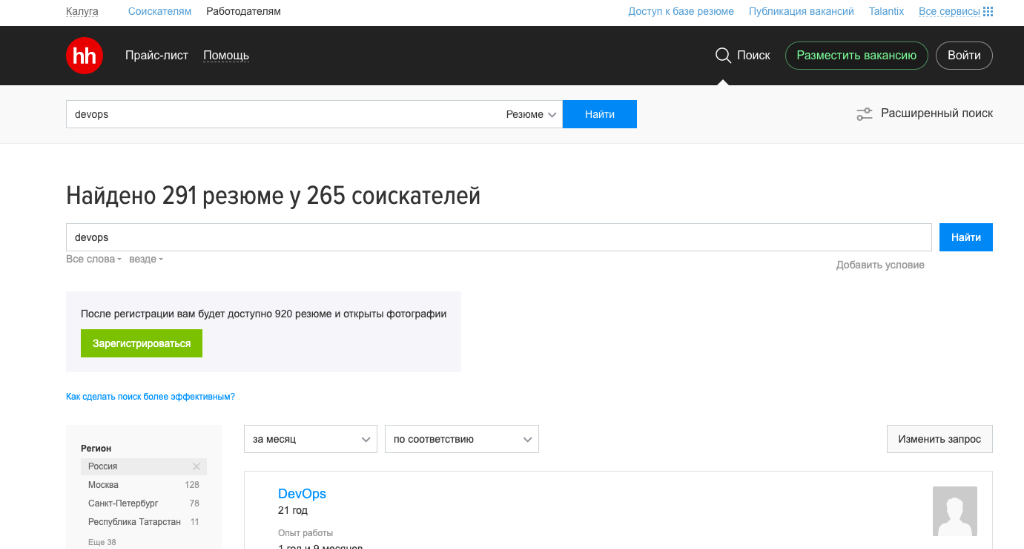Screen dimensions: 1024x549
Task: Click the magnifier search icon in header
Action: [x=723, y=56]
